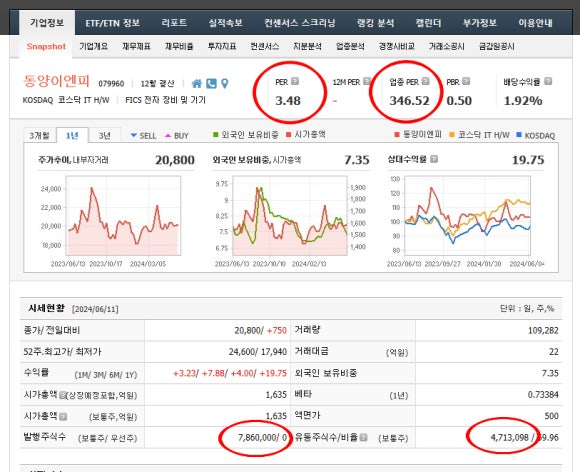This screenshot has width=580, height=472.
Task: Click the 외국인 보유비중 chart
Action: tap(290, 216)
